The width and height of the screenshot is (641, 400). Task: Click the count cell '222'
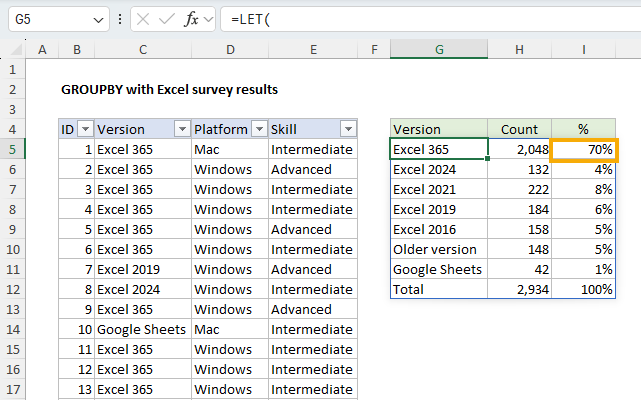(x=519, y=189)
